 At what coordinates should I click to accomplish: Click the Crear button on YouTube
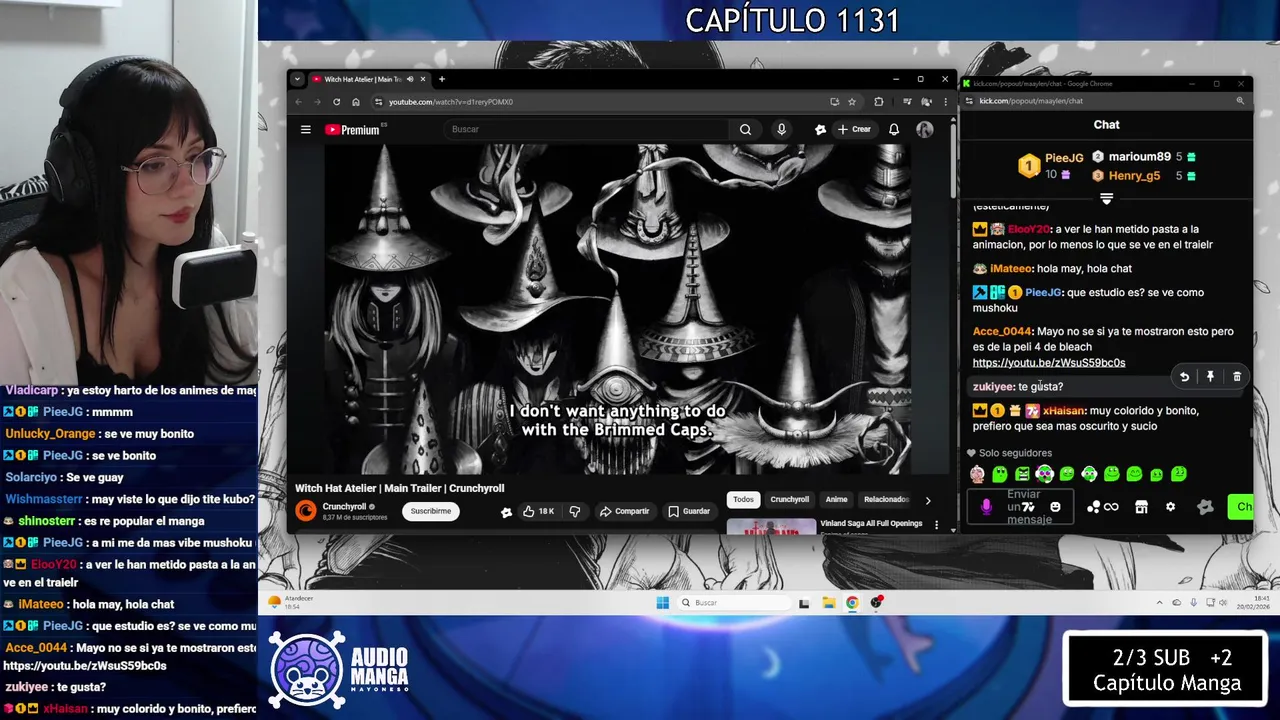[x=854, y=129]
